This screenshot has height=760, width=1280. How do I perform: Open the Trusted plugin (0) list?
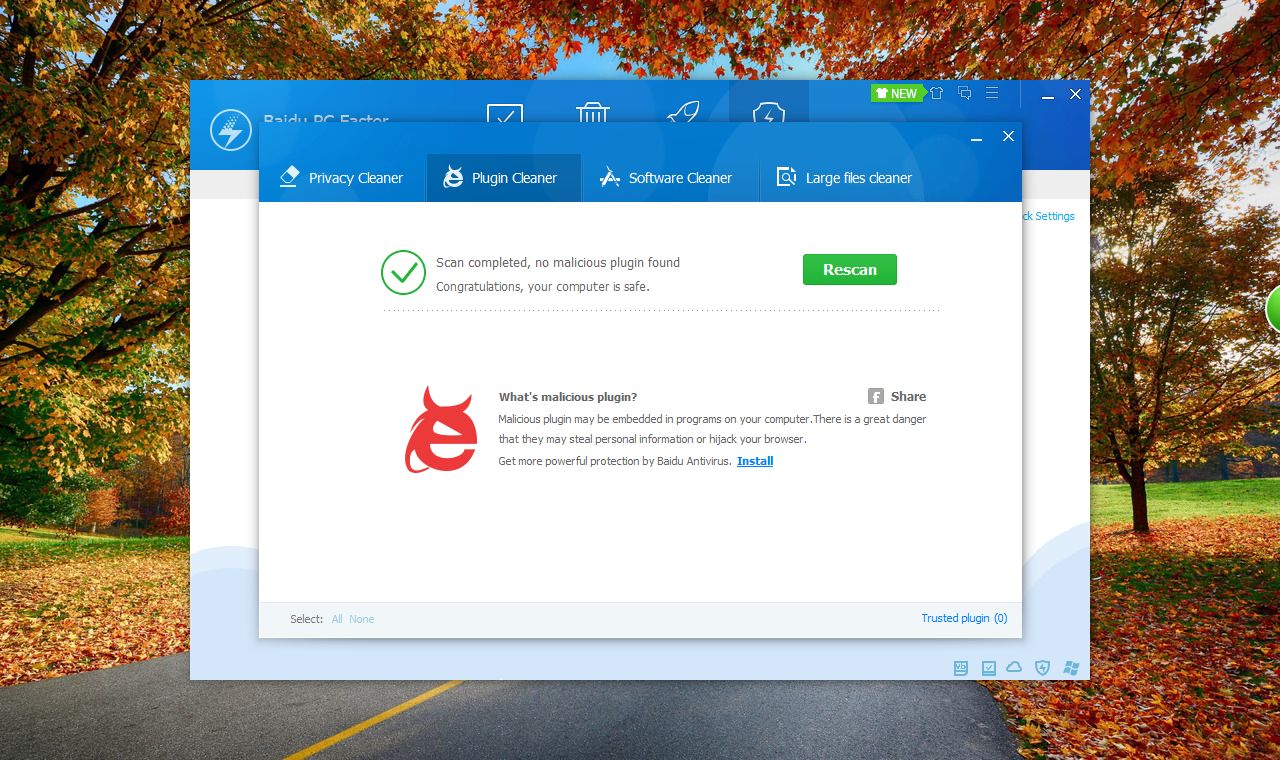tap(964, 618)
